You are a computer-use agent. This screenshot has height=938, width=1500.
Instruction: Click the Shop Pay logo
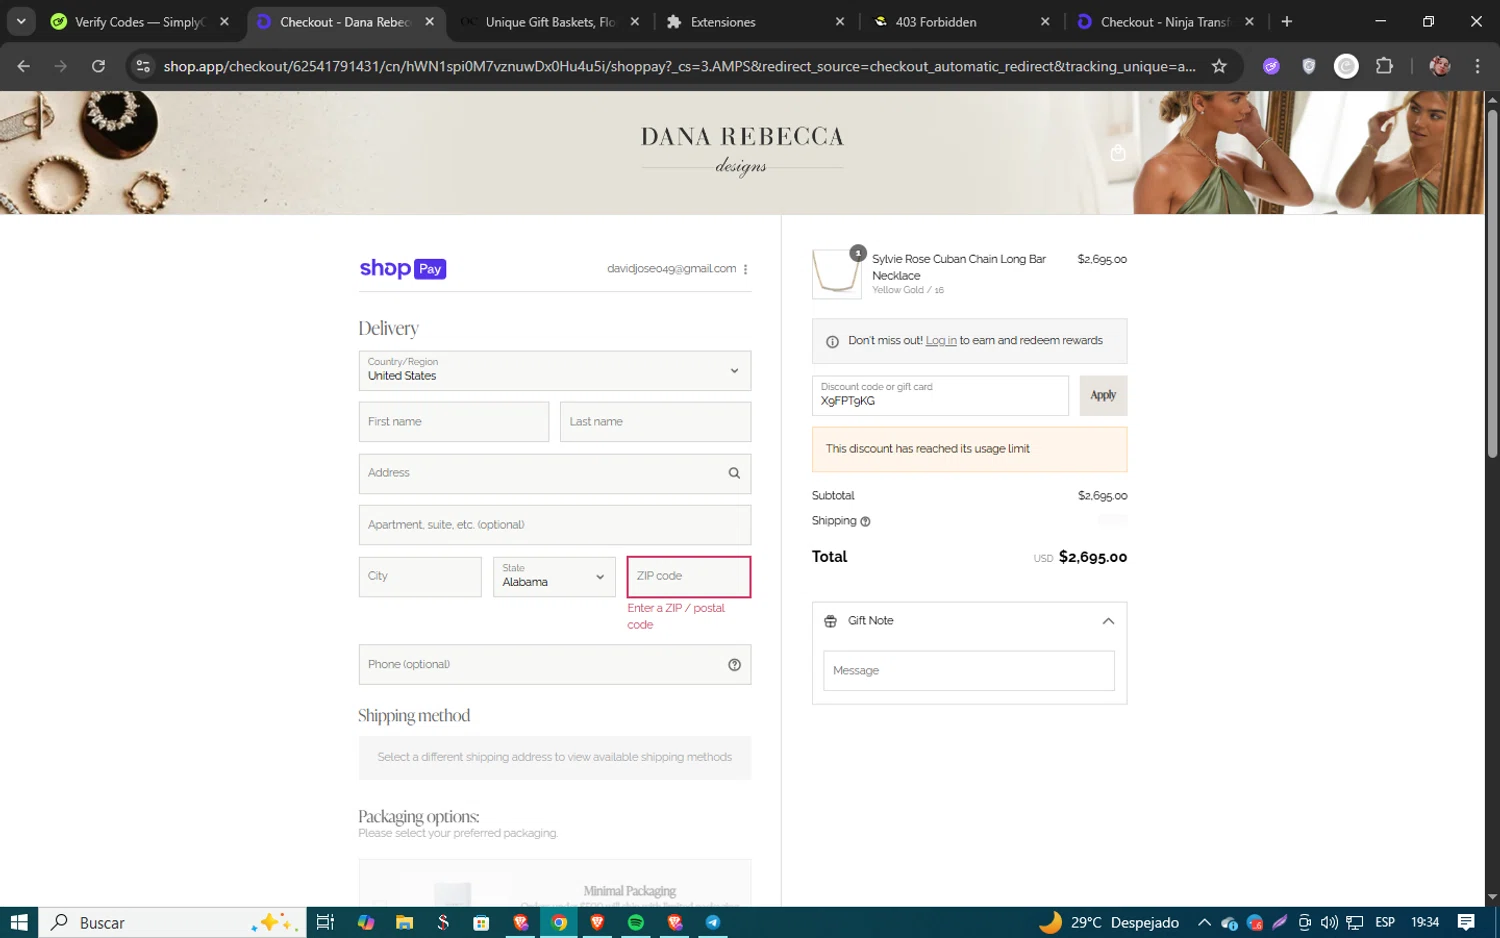(403, 268)
